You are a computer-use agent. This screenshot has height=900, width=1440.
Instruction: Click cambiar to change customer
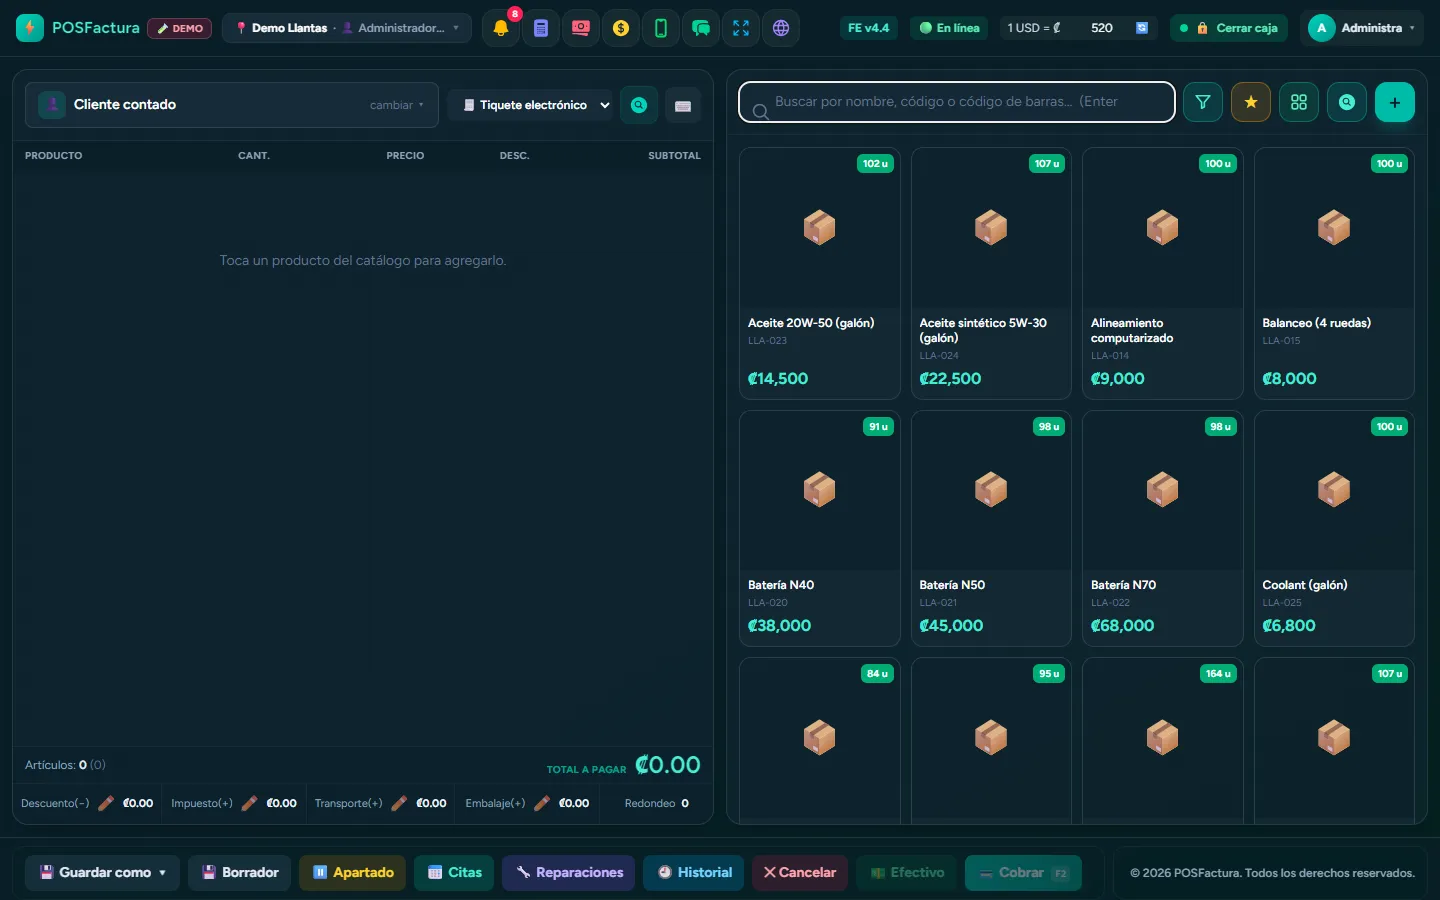coord(396,105)
